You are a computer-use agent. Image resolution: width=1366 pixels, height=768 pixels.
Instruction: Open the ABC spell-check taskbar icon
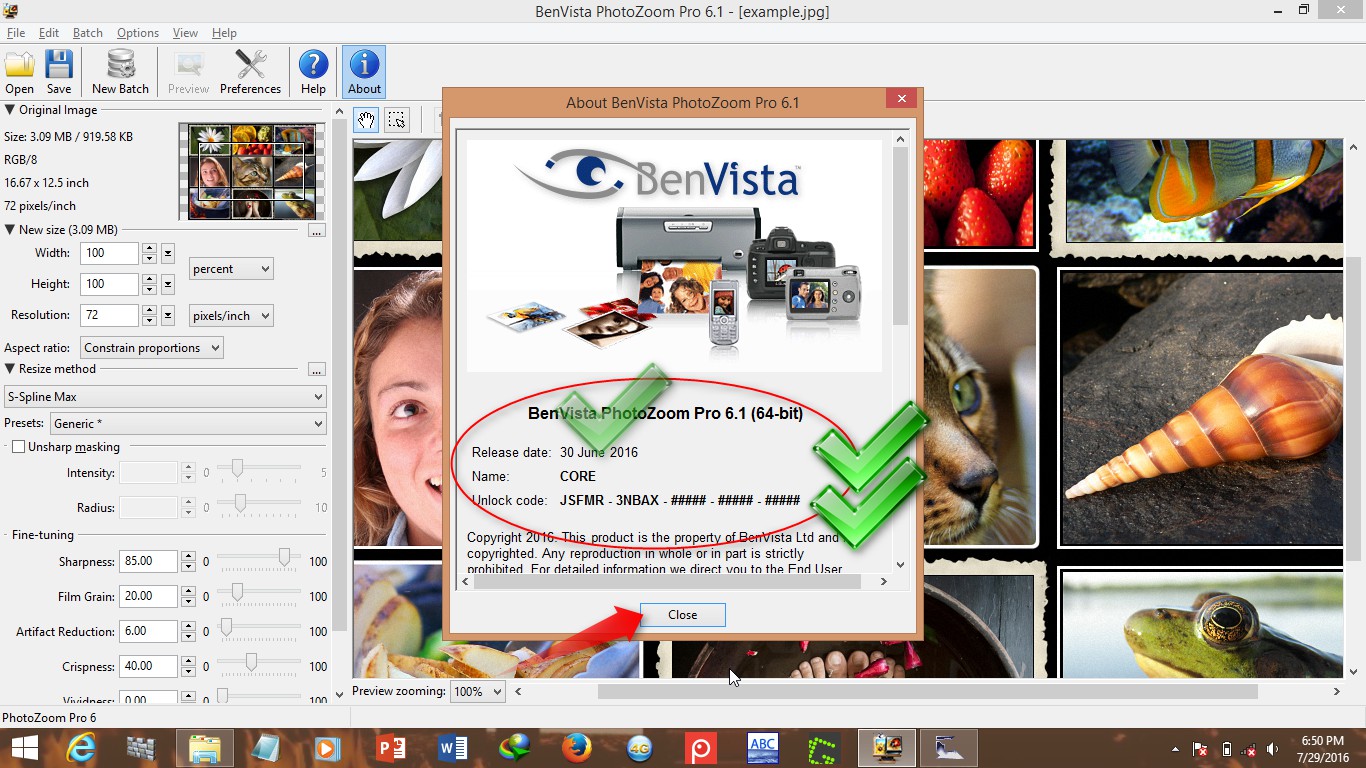pos(763,747)
